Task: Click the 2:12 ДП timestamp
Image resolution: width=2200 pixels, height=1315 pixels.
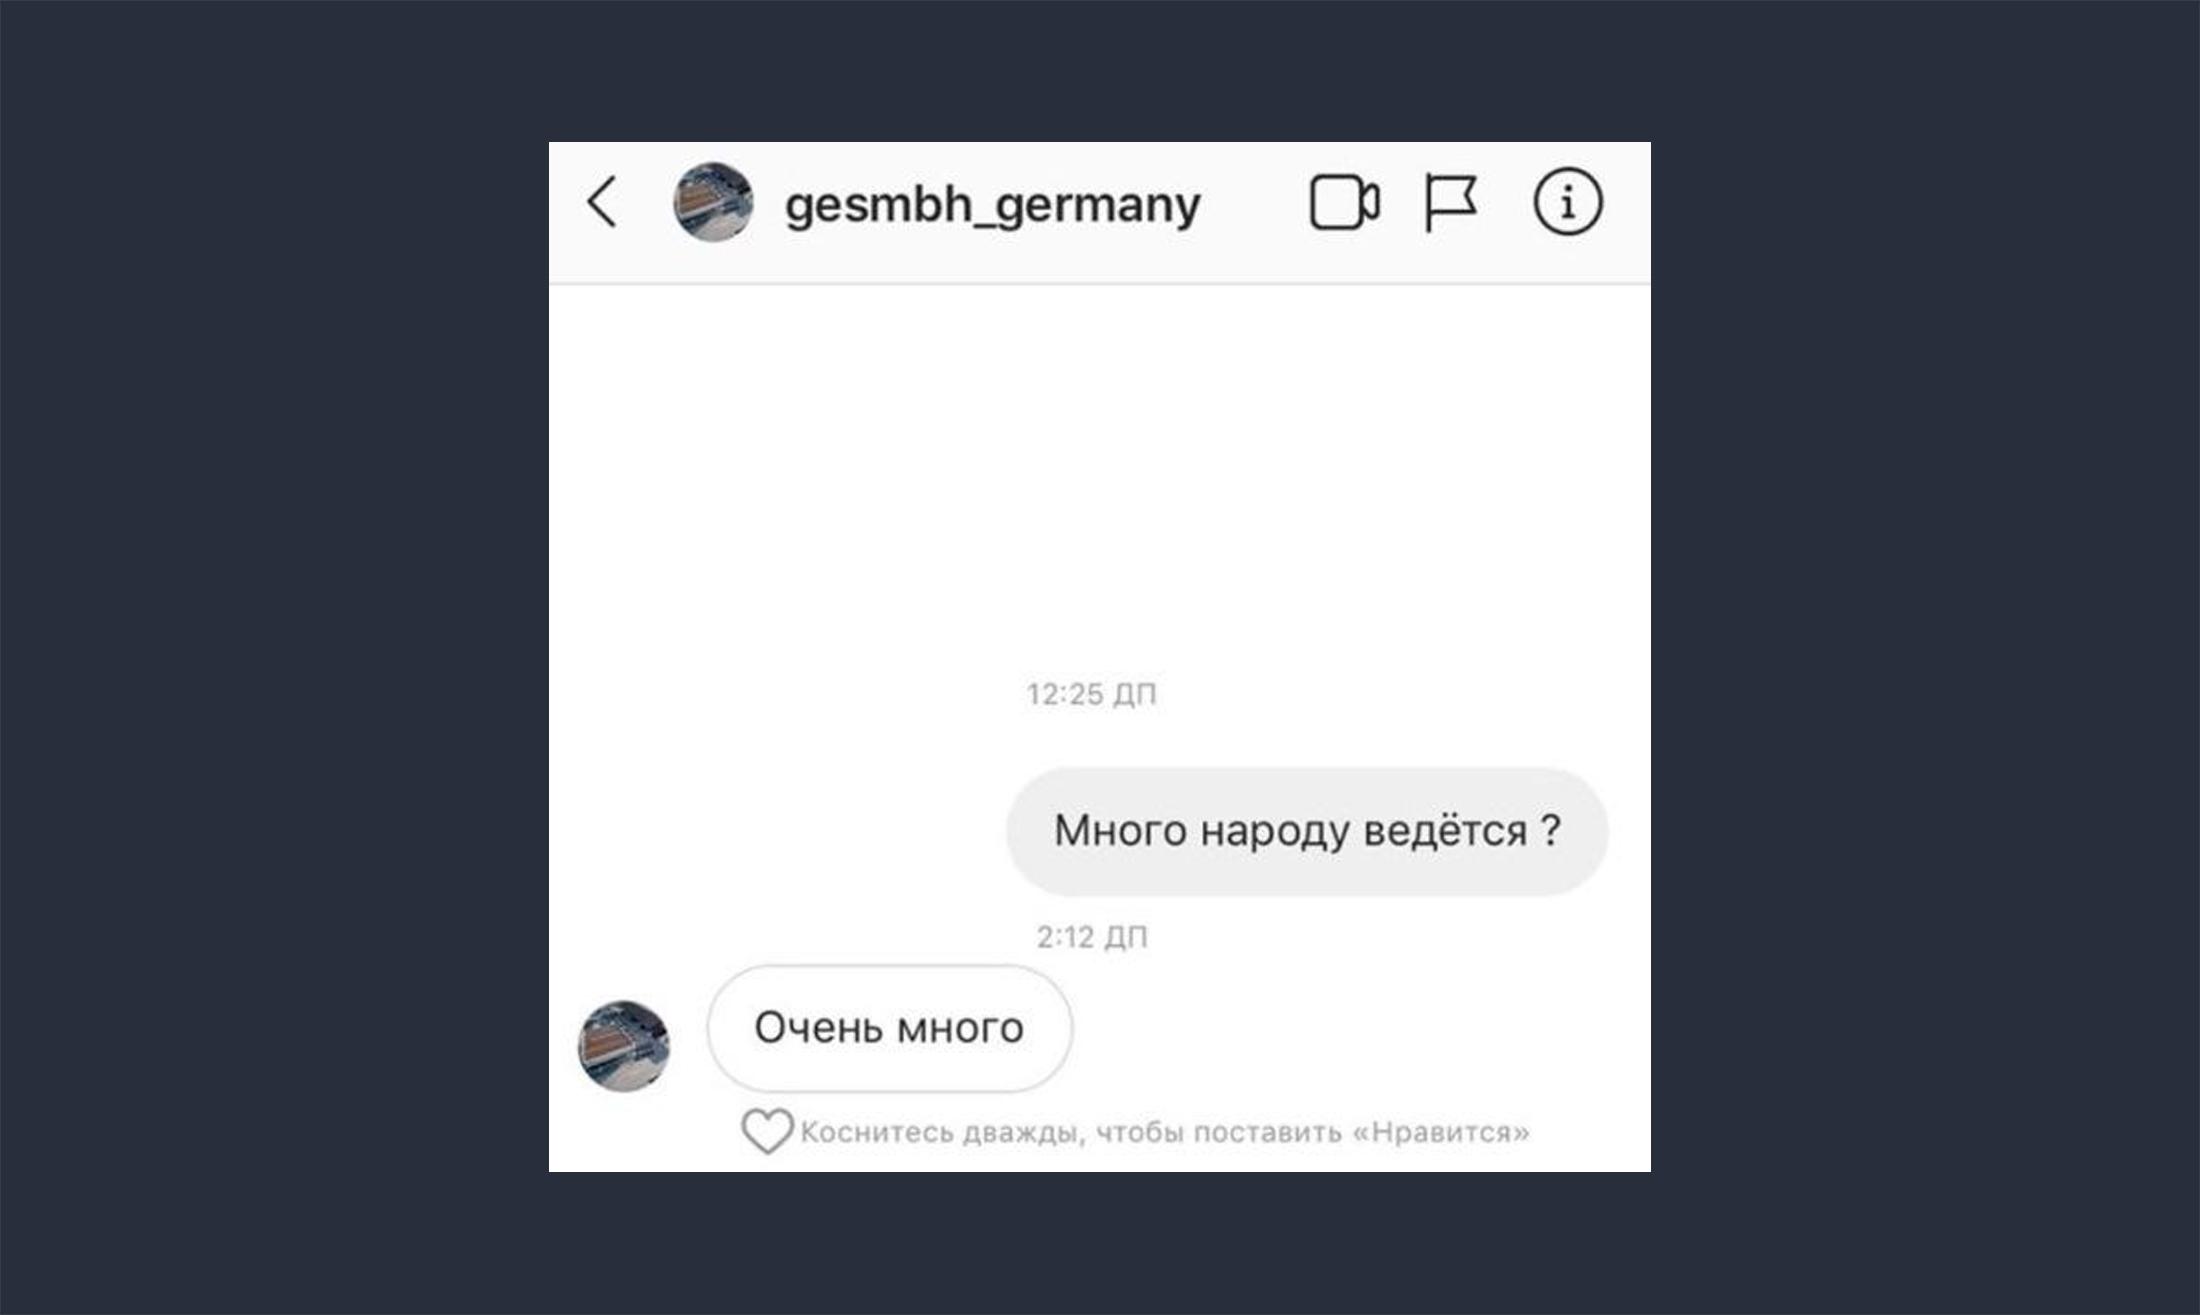Action: pyautogui.click(x=1091, y=937)
